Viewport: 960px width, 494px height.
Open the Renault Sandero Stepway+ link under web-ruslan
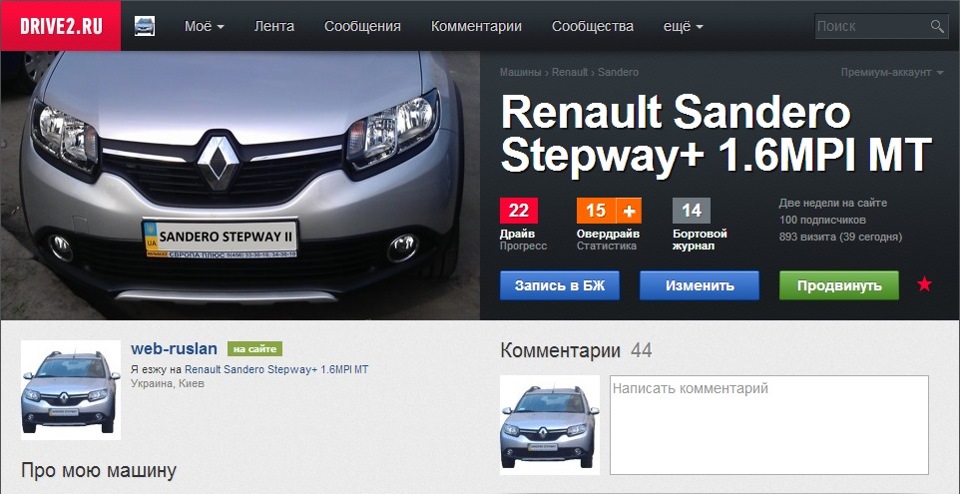tap(276, 370)
